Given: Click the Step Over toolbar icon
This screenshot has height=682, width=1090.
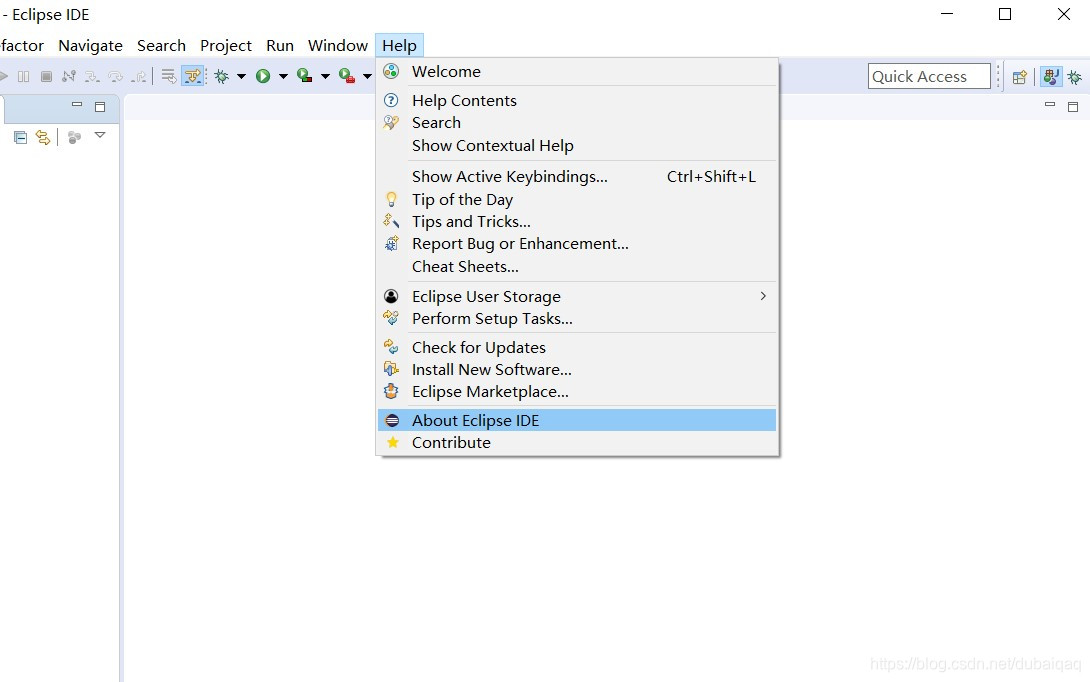Looking at the screenshot, I should (x=115, y=76).
